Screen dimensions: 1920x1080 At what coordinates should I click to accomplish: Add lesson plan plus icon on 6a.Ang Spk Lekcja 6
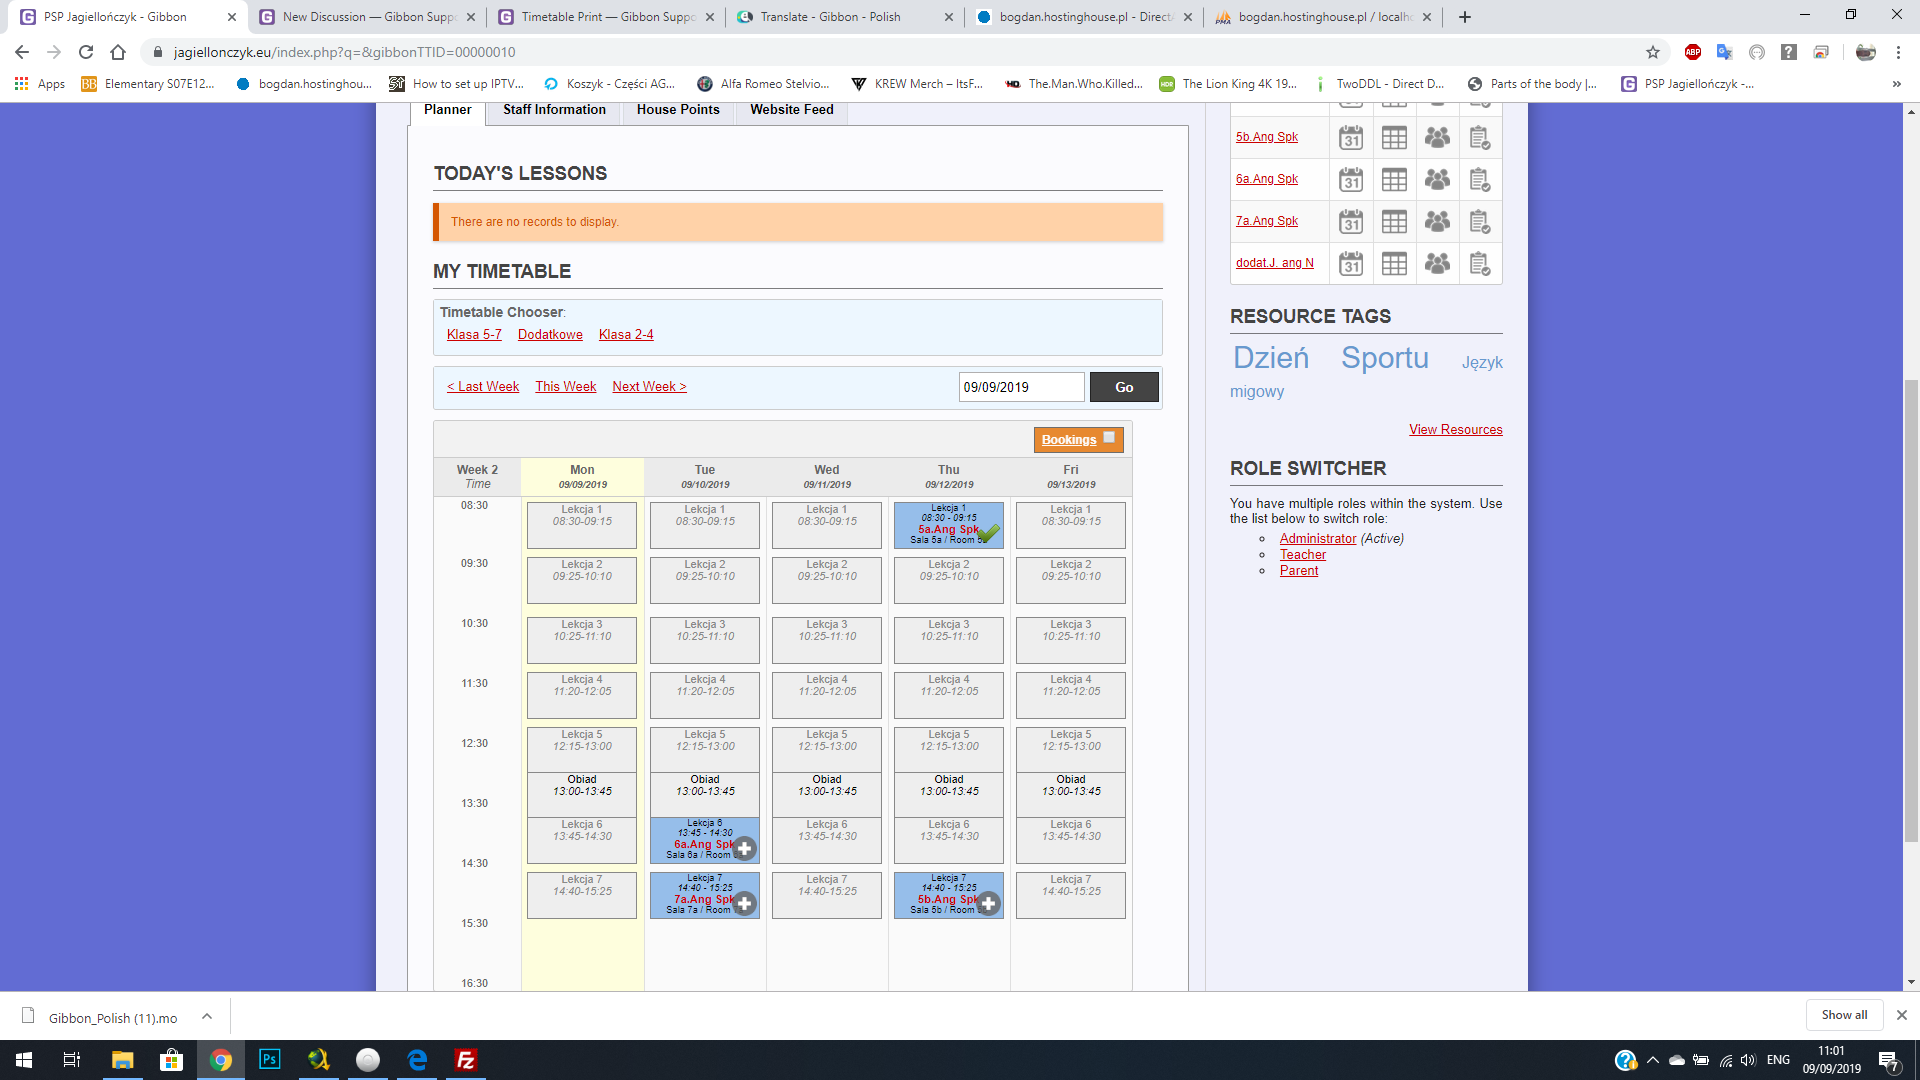(745, 849)
